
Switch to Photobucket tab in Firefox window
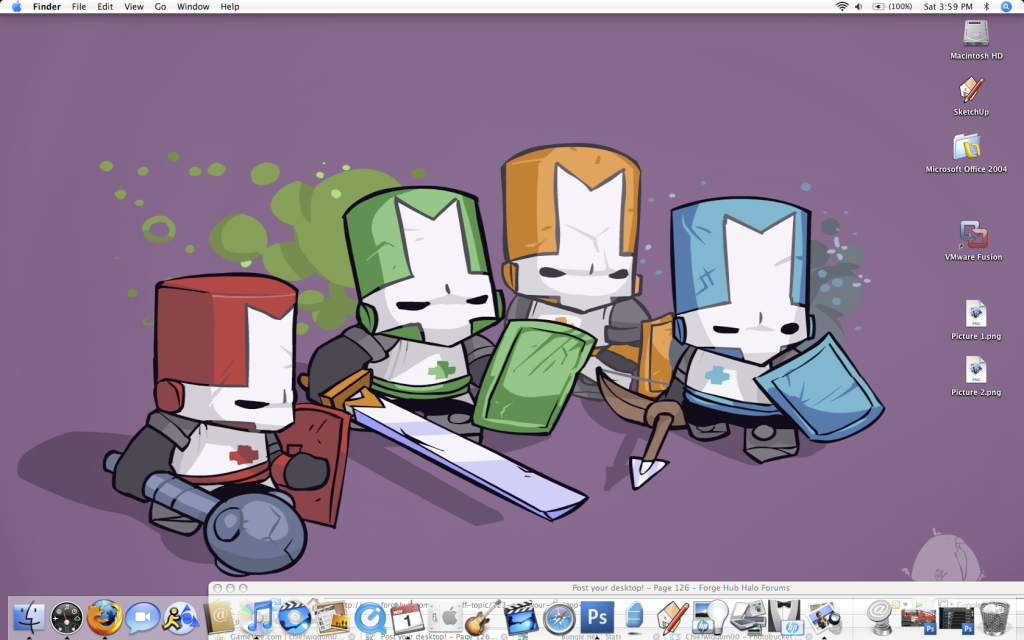(743, 637)
